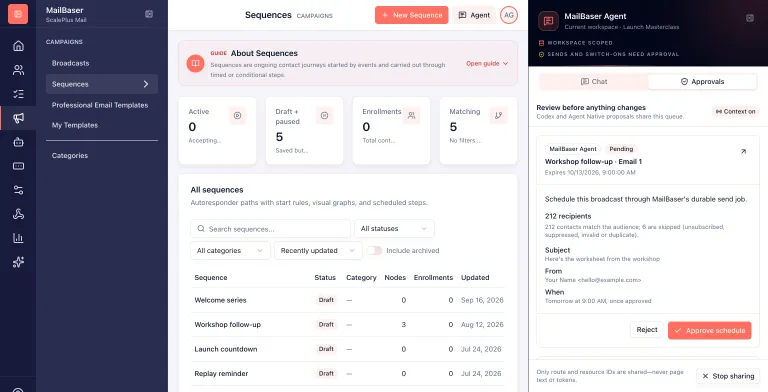The image size is (768, 392).
Task: Click the Stop sharing button
Action: [728, 376]
